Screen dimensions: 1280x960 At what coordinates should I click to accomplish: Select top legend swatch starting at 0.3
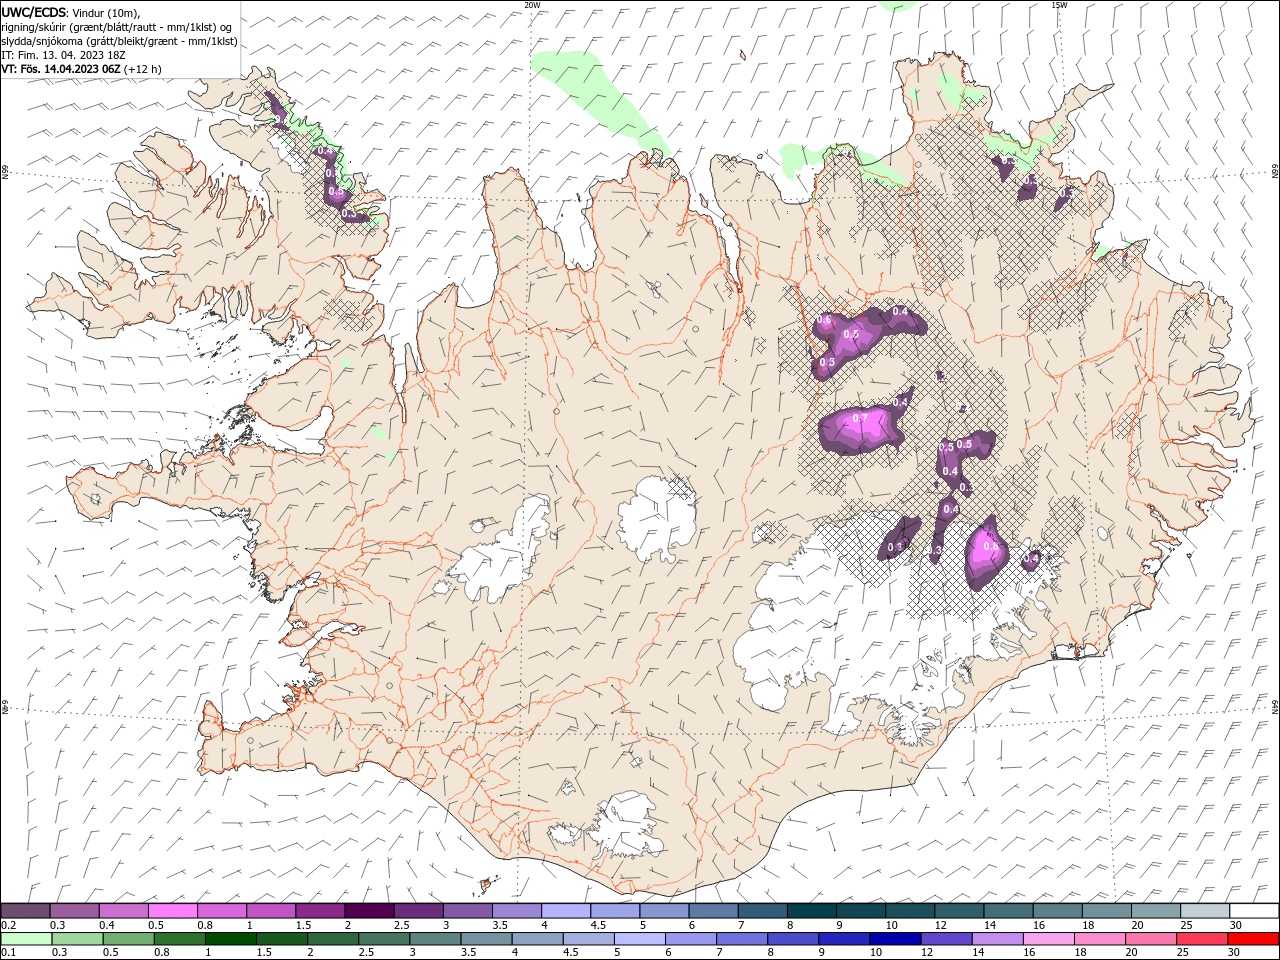tap(74, 910)
